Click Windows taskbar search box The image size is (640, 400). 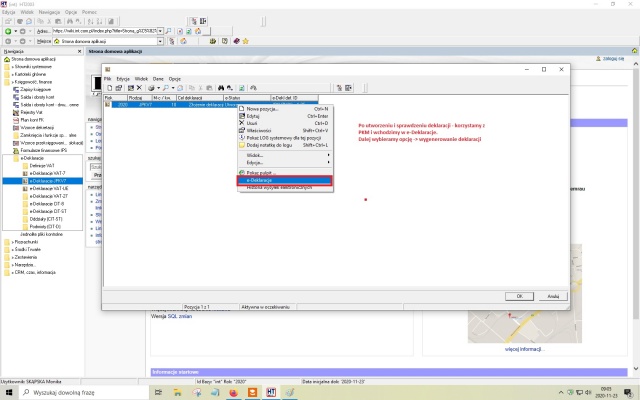point(84,393)
